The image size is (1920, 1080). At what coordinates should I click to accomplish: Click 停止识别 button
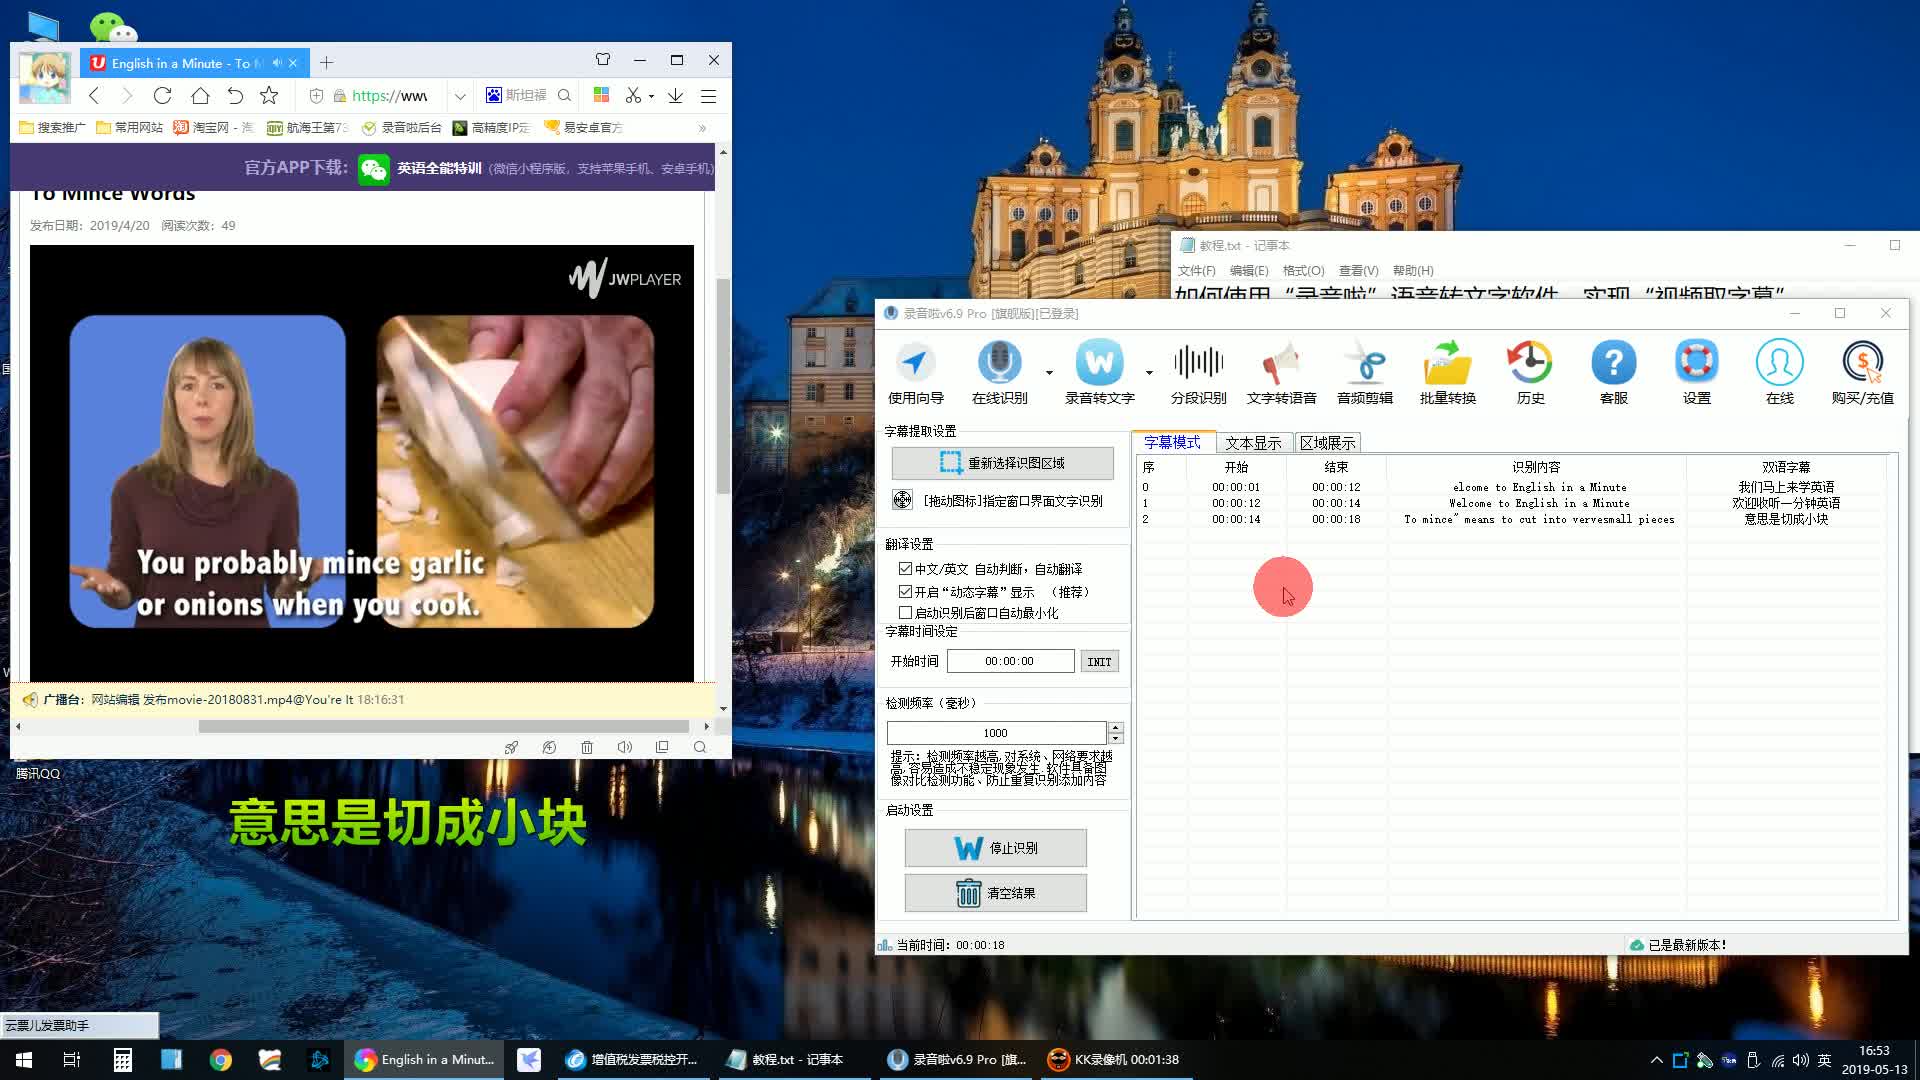(x=996, y=848)
